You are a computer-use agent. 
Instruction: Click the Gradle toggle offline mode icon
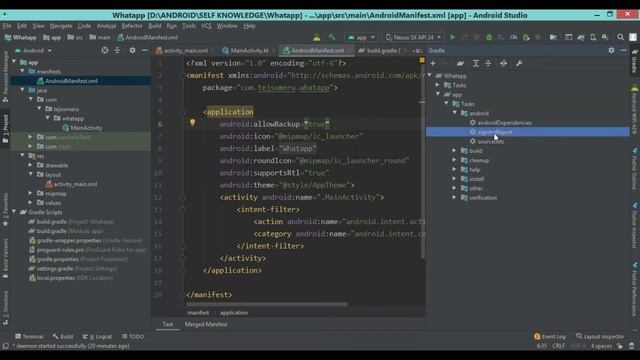point(504,63)
